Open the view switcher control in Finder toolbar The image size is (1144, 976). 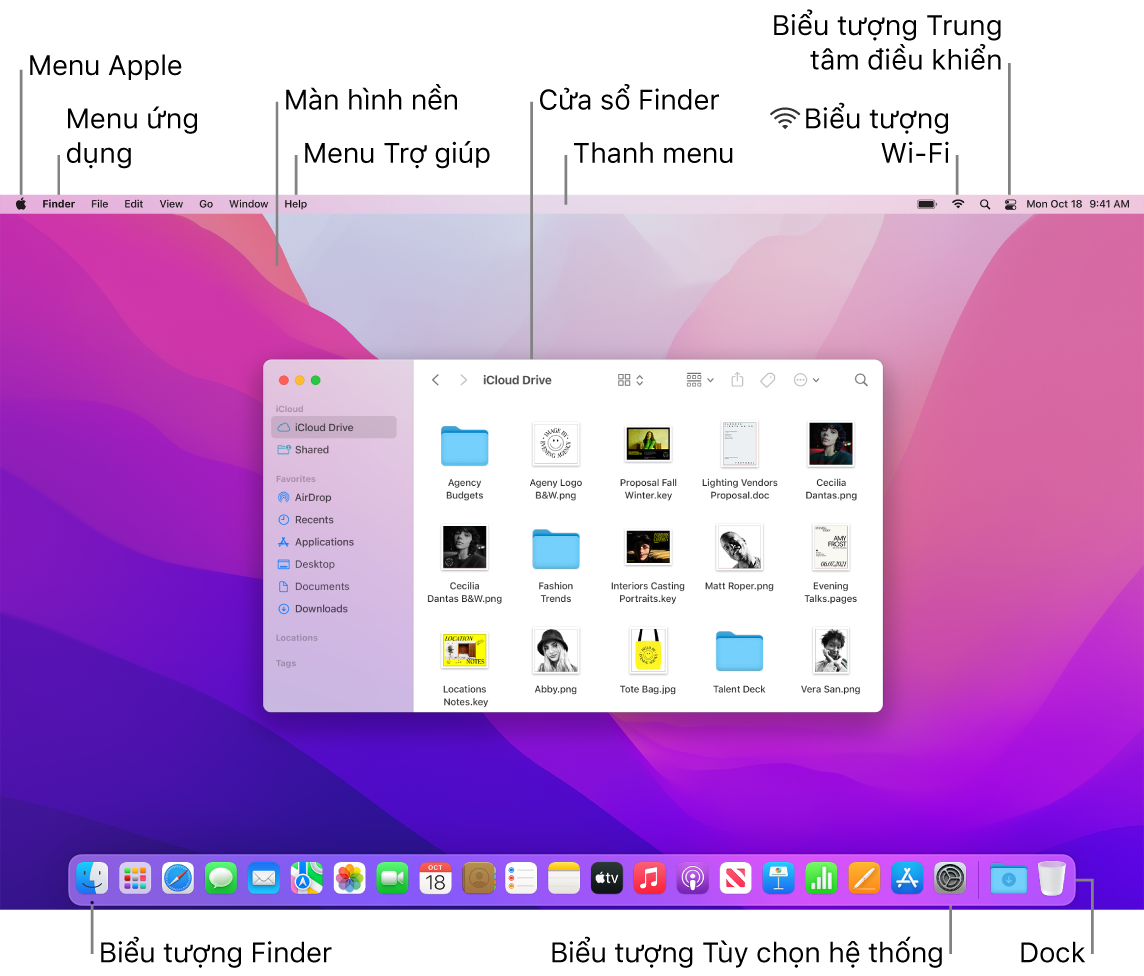pyautogui.click(x=630, y=380)
